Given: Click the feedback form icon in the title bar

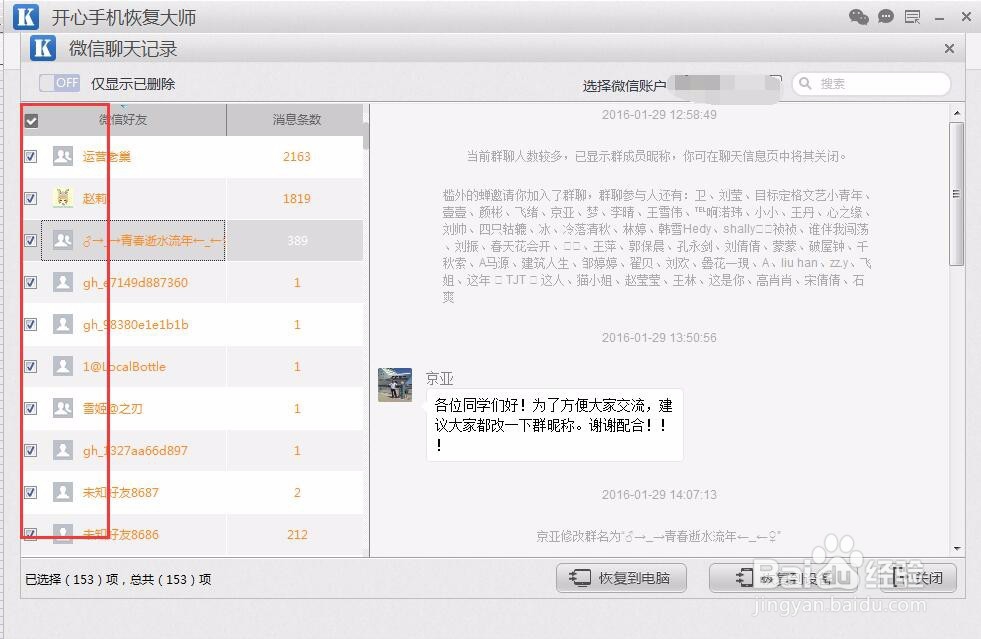Looking at the screenshot, I should click(x=912, y=16).
